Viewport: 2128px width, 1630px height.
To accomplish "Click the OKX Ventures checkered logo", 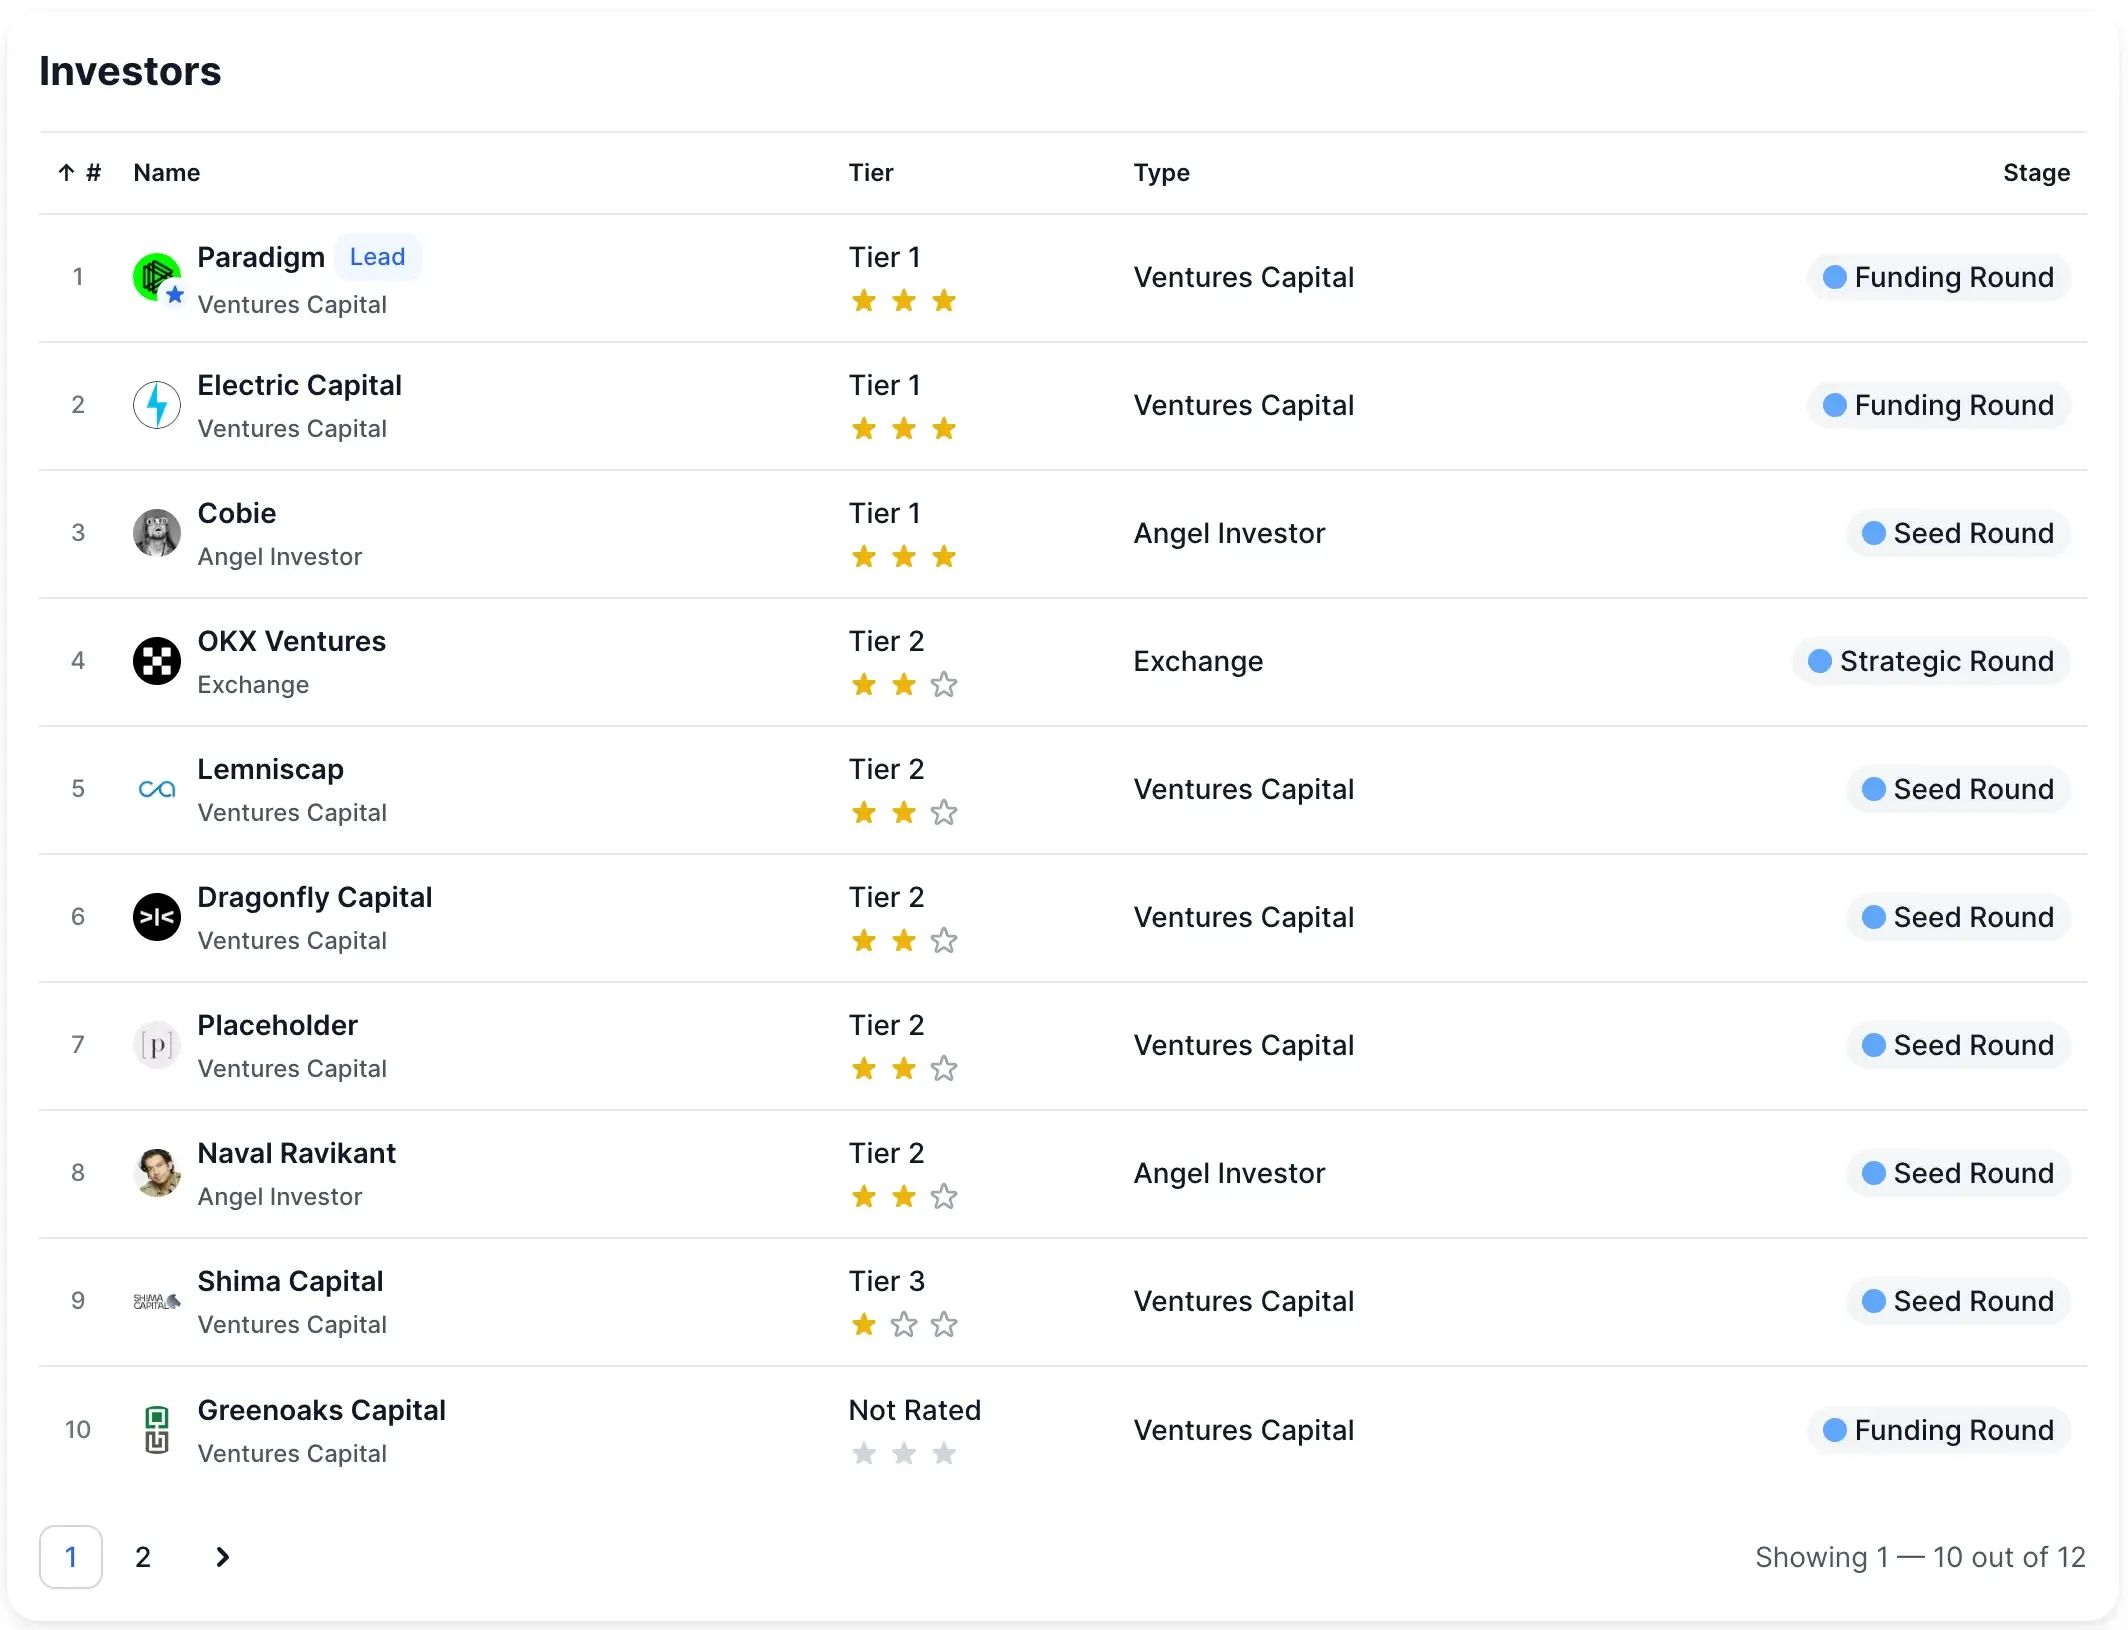I will [x=156, y=661].
